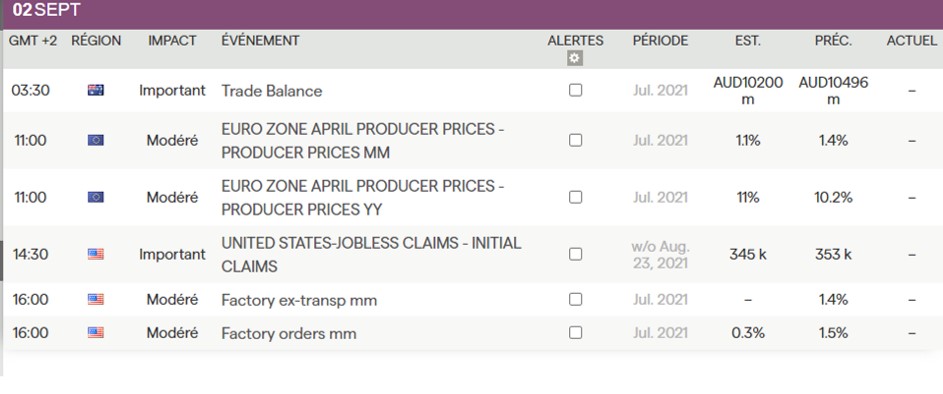
Task: Enable alert for Initial Jobless Claims
Action: [x=576, y=254]
